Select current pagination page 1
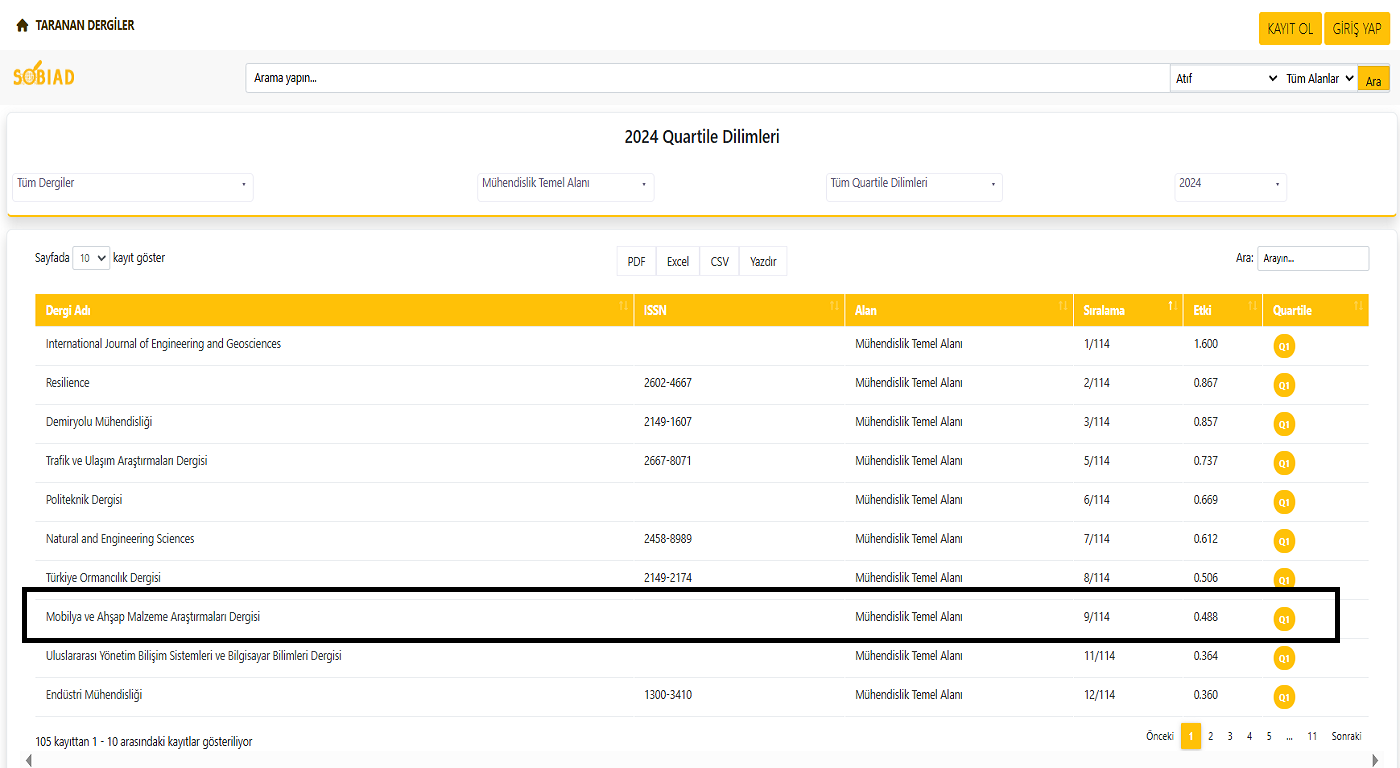Viewport: 1400px width, 768px height. coord(1191,736)
